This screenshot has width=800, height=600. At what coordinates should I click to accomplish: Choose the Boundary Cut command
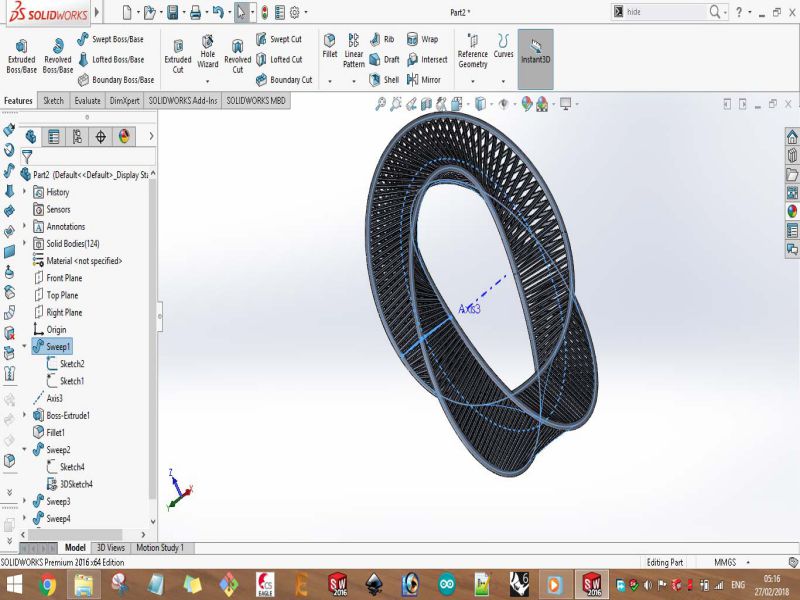pos(284,80)
